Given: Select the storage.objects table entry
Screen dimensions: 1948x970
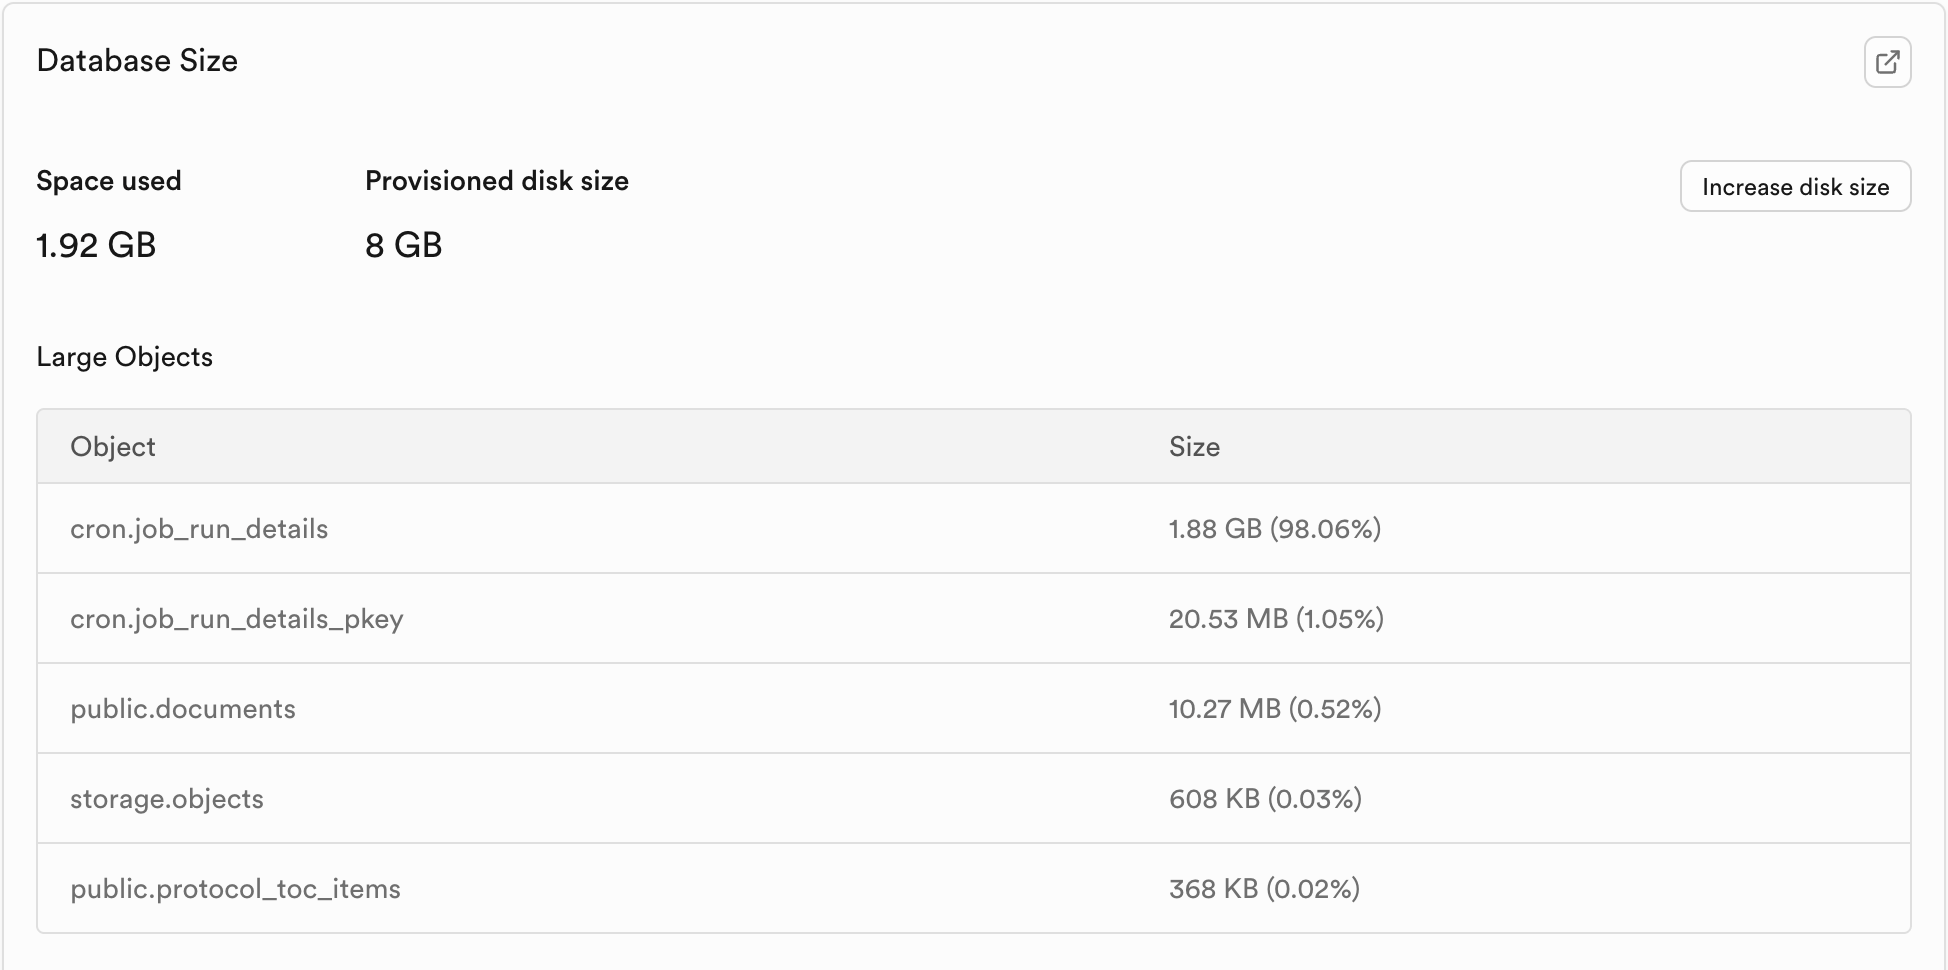Looking at the screenshot, I should pyautogui.click(x=167, y=799).
